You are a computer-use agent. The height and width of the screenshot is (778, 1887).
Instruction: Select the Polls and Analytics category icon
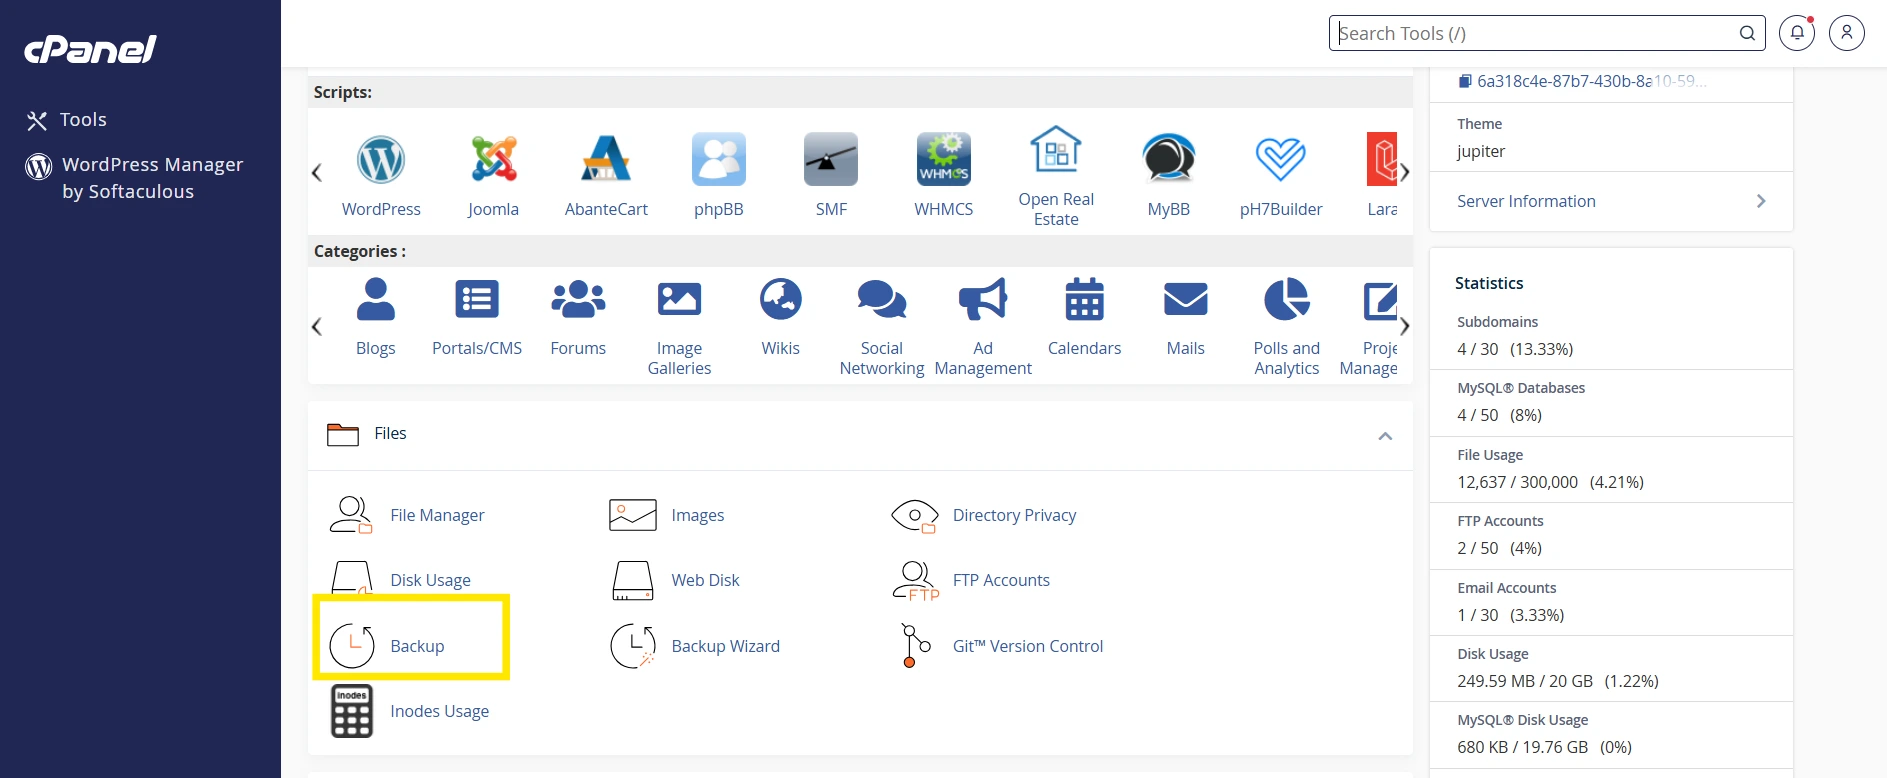tap(1287, 299)
